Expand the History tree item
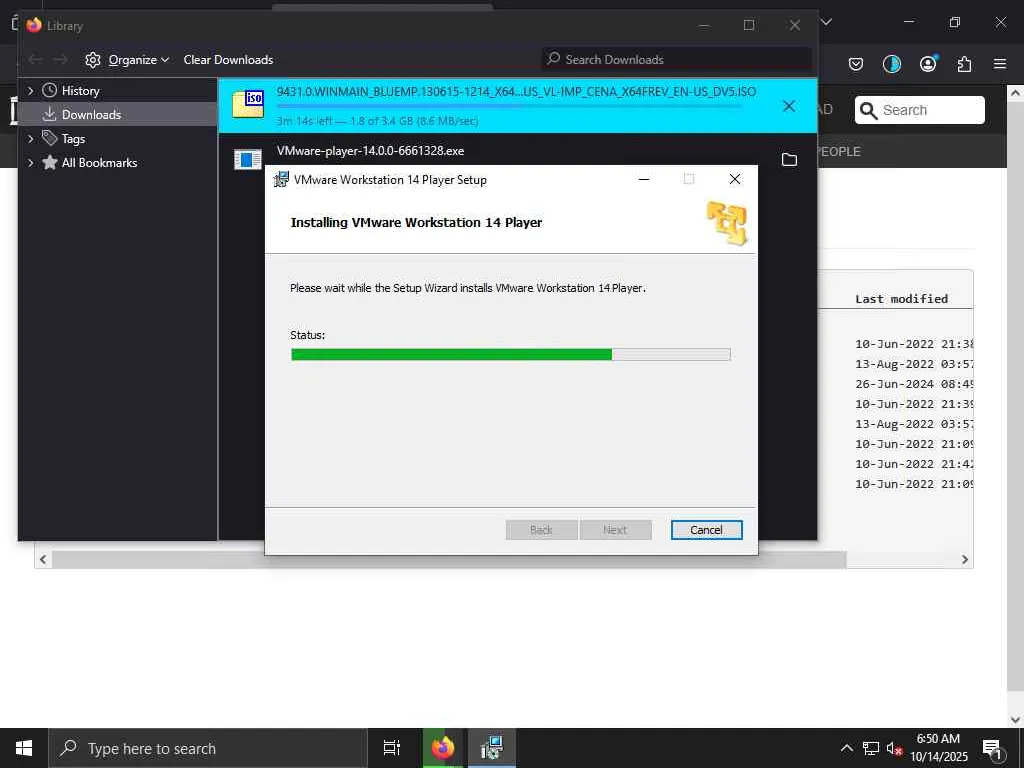1024x768 pixels. 30,91
